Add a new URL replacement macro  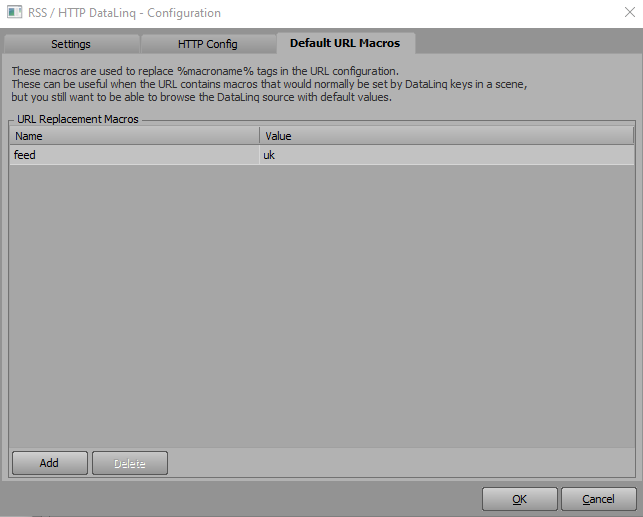(x=50, y=463)
